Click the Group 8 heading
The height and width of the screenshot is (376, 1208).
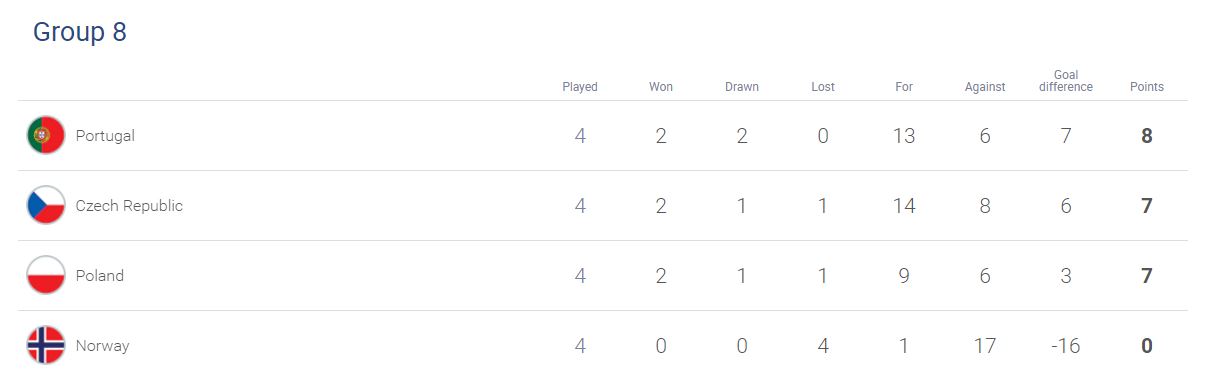point(80,32)
